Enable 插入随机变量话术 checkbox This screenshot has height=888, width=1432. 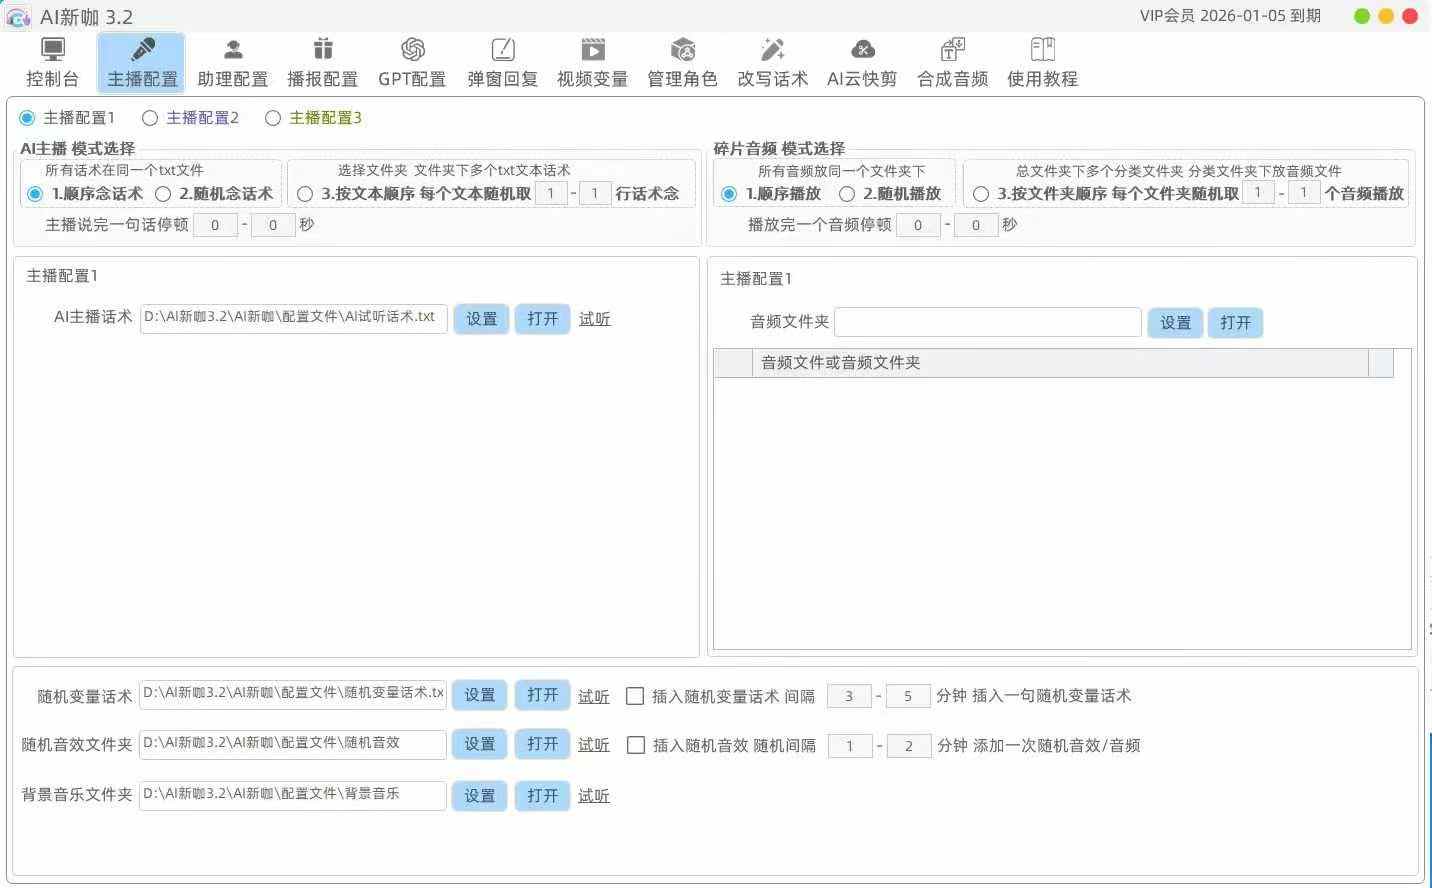[x=635, y=696]
